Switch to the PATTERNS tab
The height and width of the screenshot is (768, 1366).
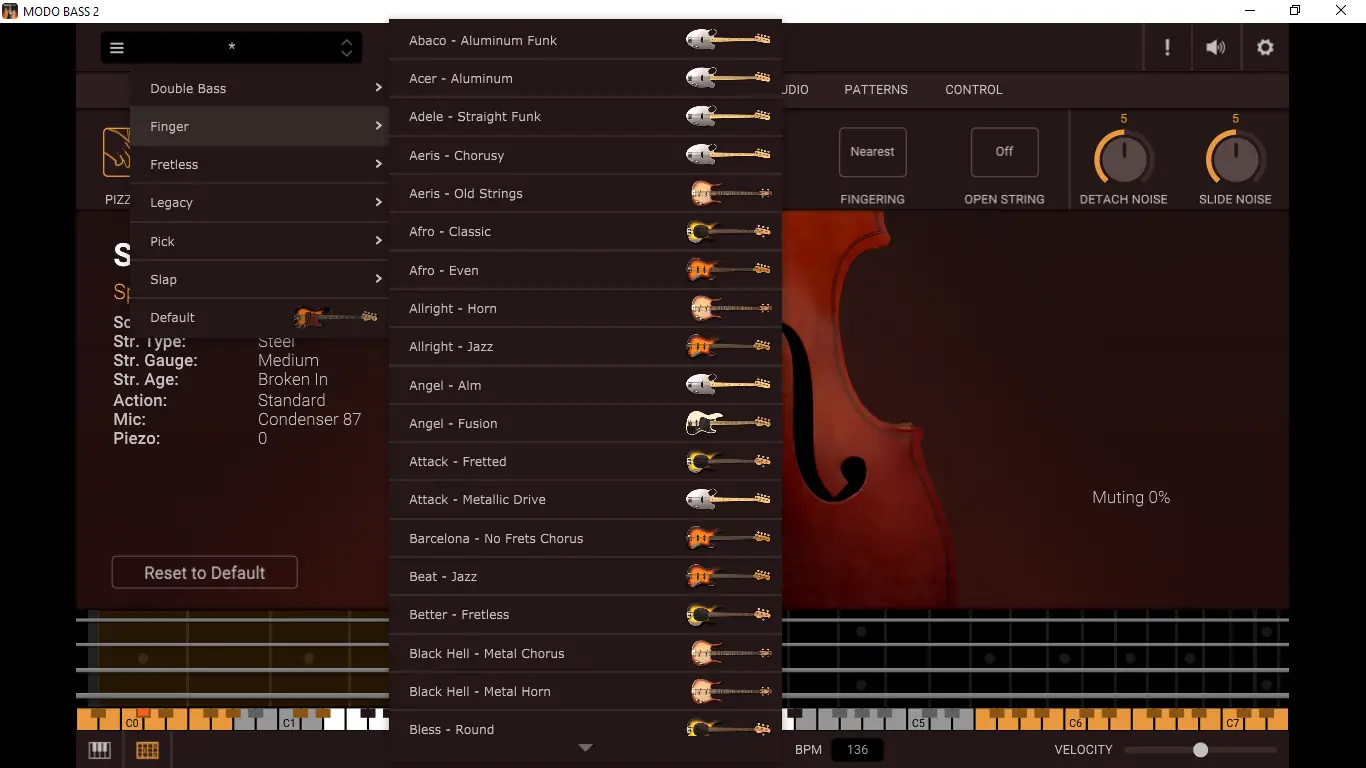coord(876,89)
